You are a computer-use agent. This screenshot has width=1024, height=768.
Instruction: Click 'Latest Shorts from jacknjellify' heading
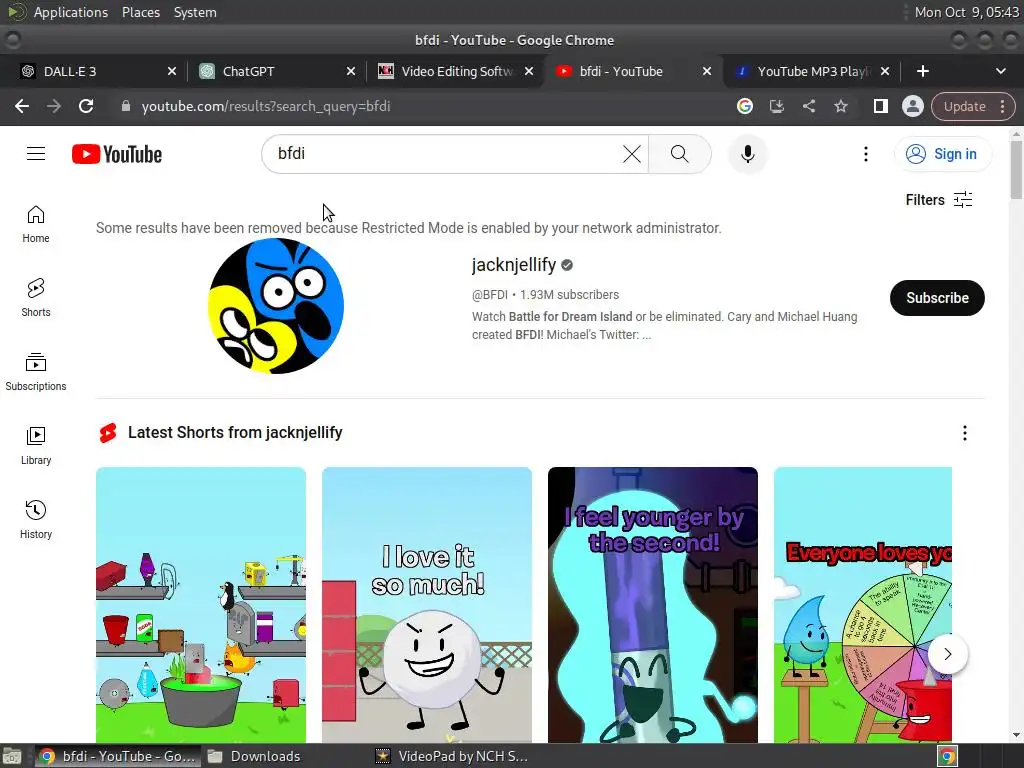[235, 432]
